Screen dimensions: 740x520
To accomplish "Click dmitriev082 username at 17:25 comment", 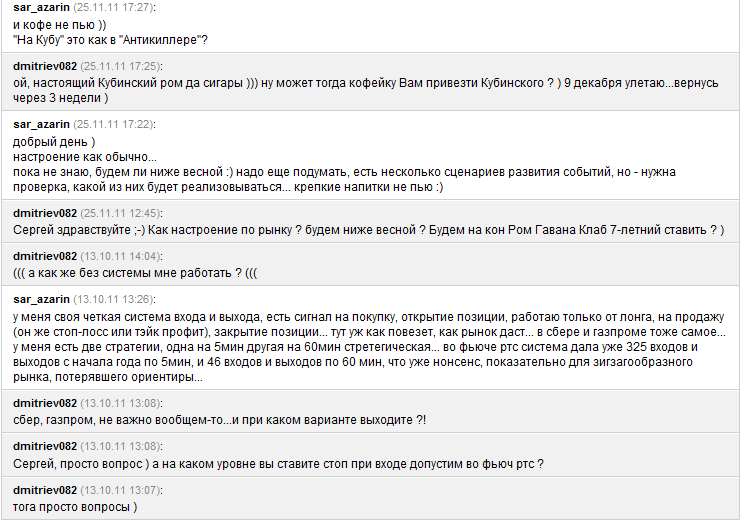I will [x=45, y=66].
